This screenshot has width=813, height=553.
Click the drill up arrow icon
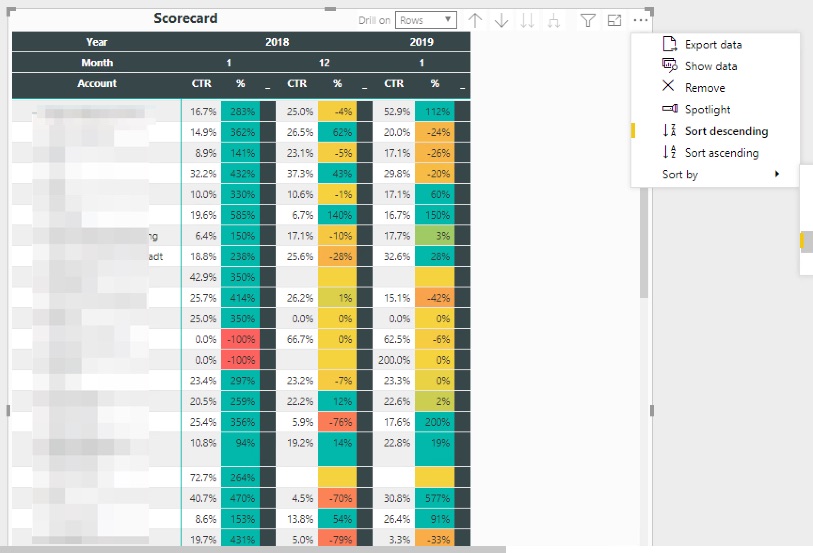(475, 21)
